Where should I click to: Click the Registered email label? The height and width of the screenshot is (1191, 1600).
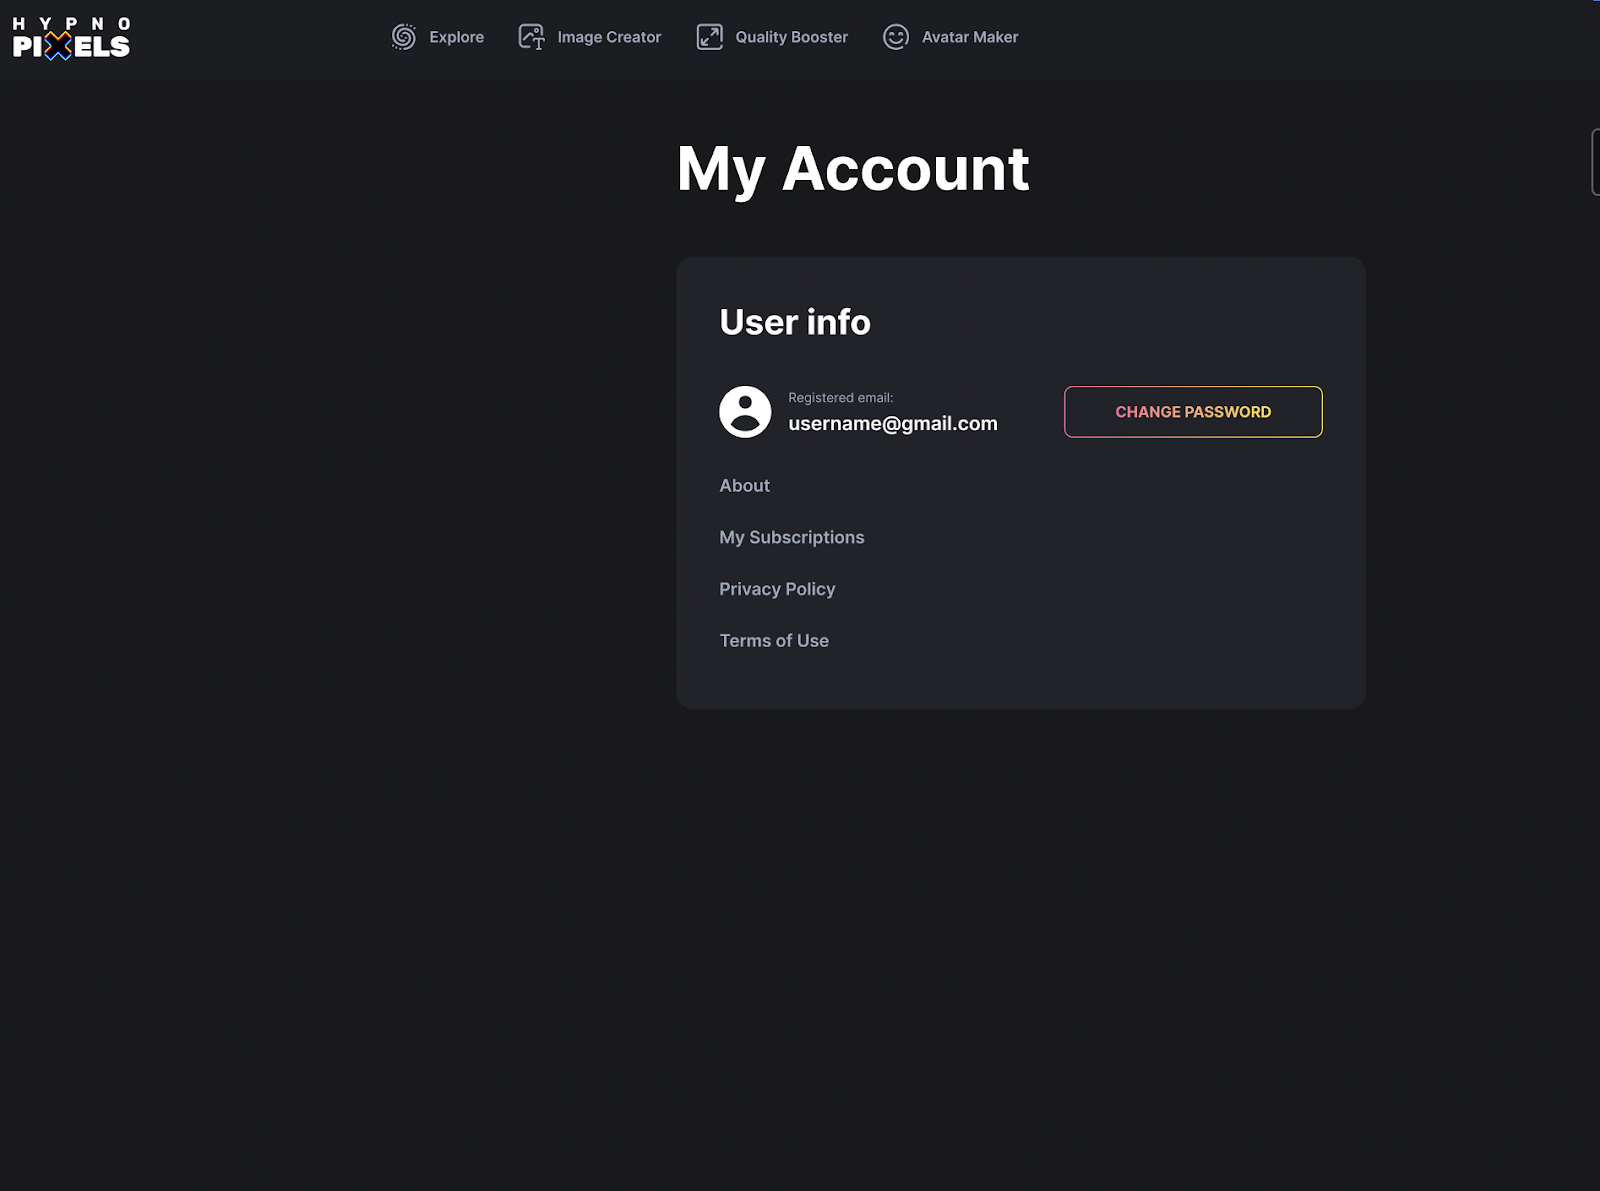[840, 398]
